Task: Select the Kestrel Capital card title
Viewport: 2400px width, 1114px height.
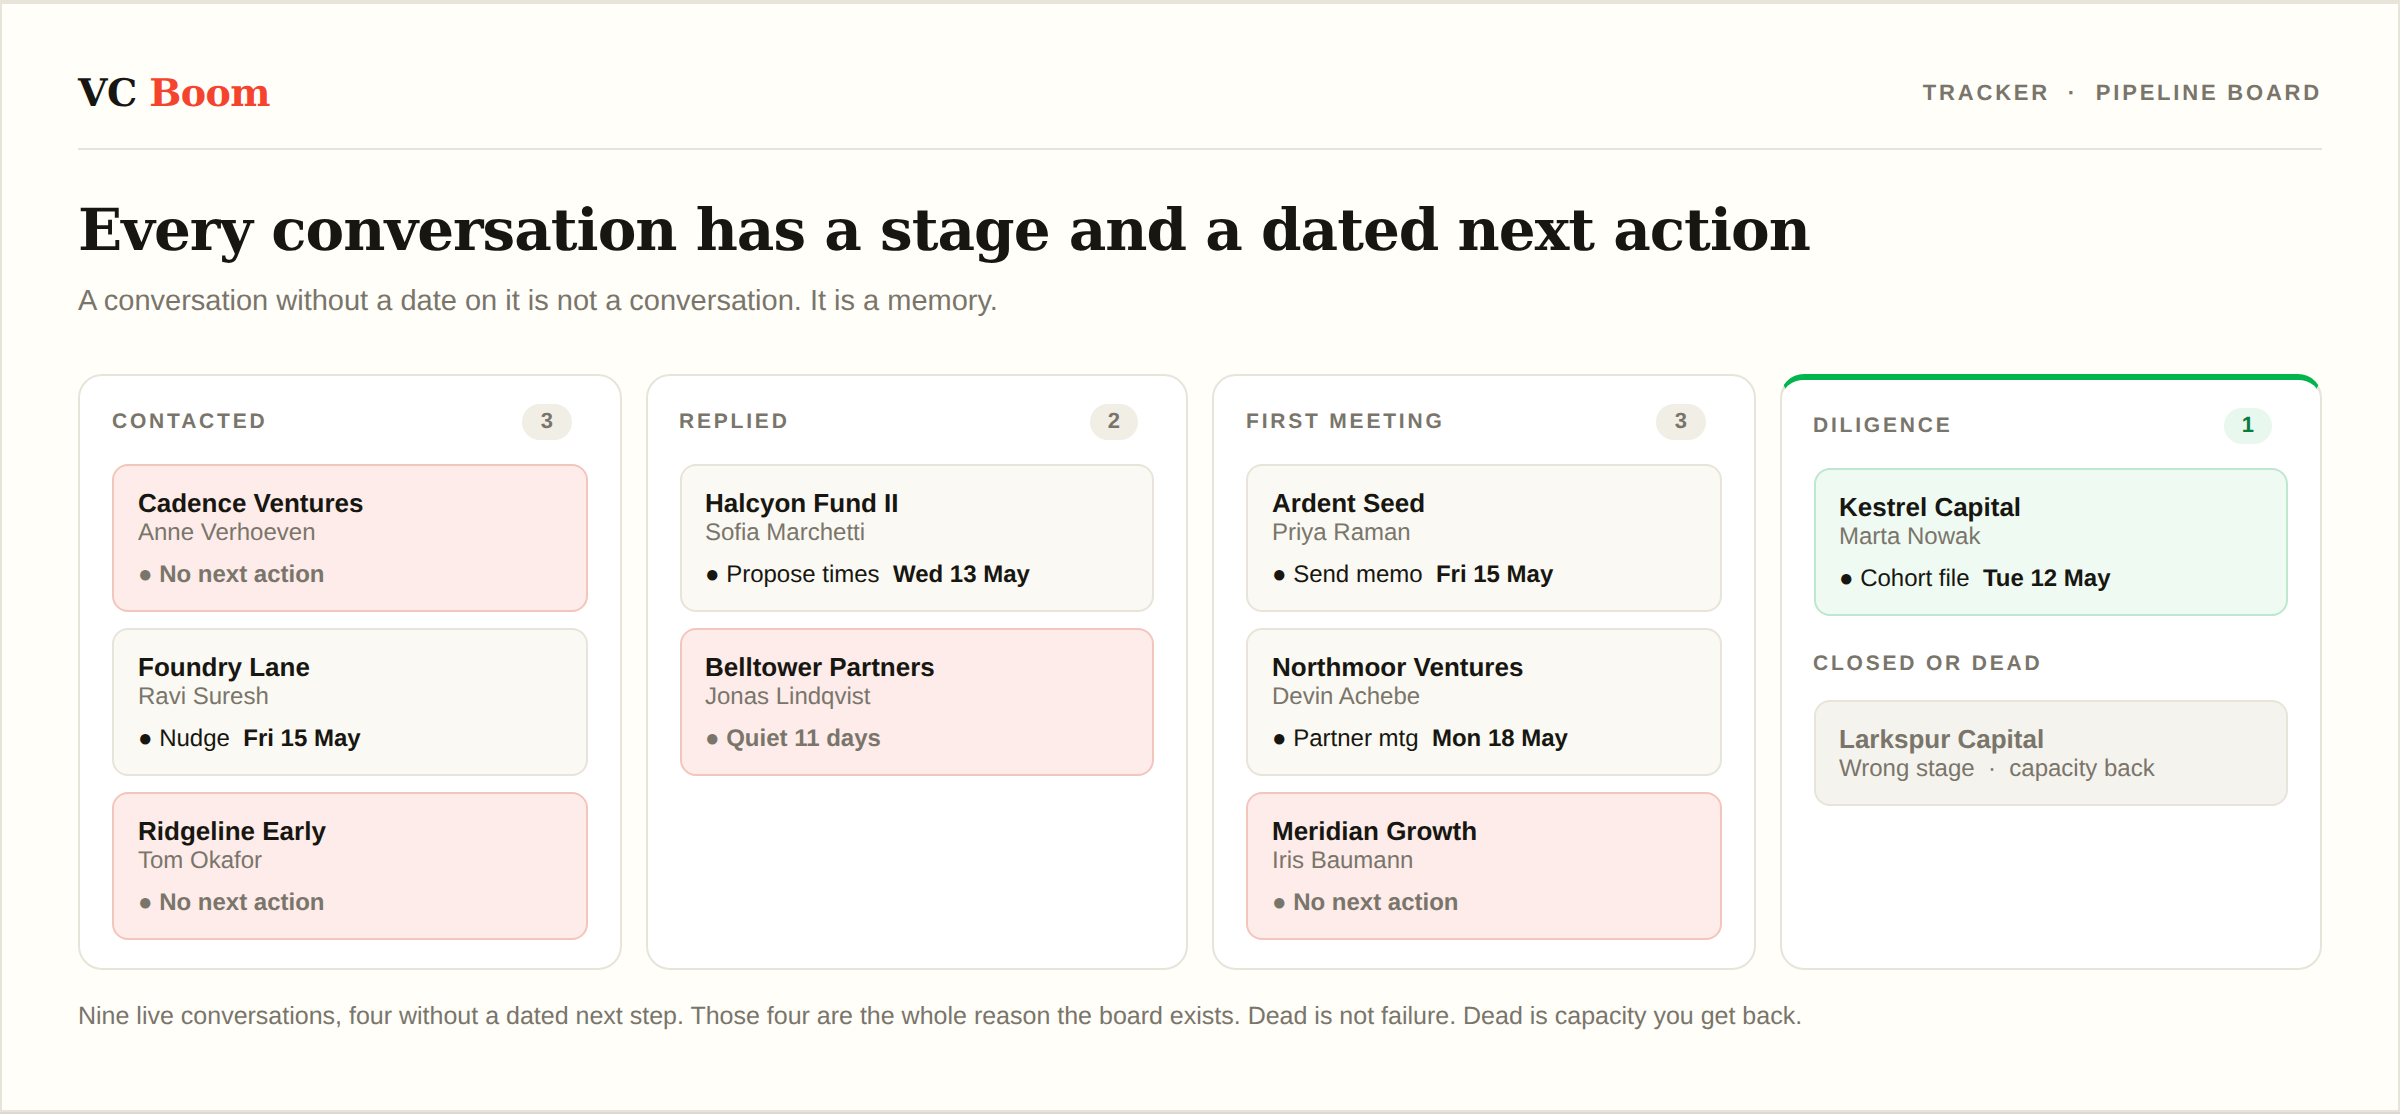Action: click(1929, 507)
